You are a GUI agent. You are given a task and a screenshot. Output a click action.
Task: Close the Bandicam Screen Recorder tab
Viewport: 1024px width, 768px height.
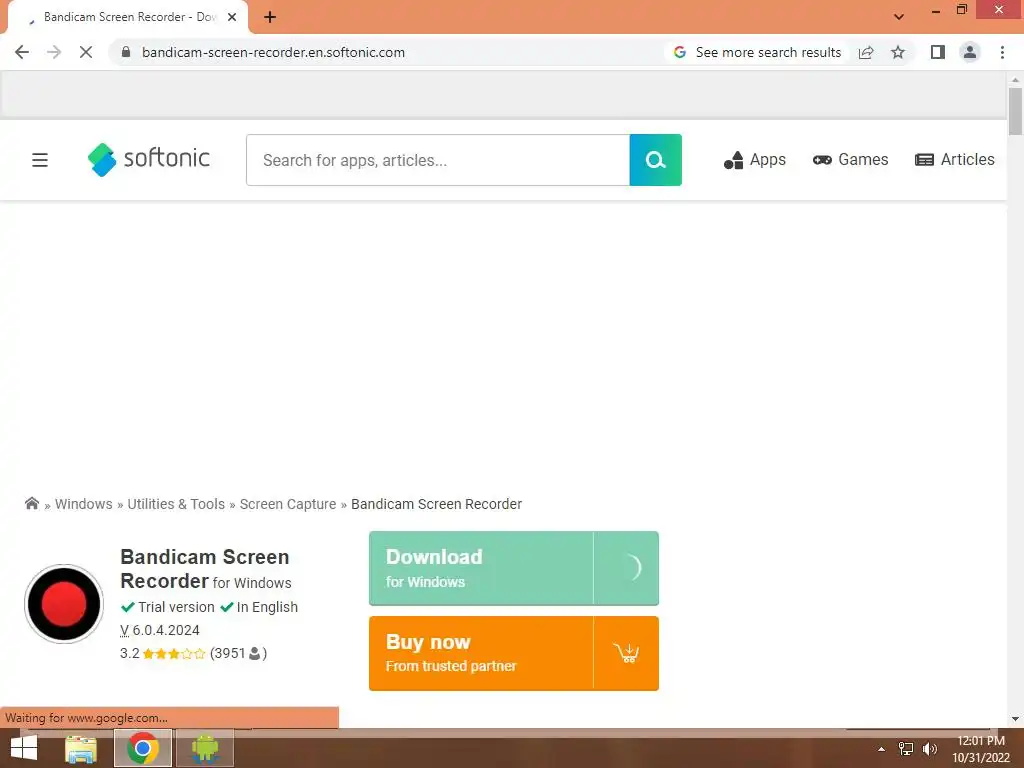[232, 17]
